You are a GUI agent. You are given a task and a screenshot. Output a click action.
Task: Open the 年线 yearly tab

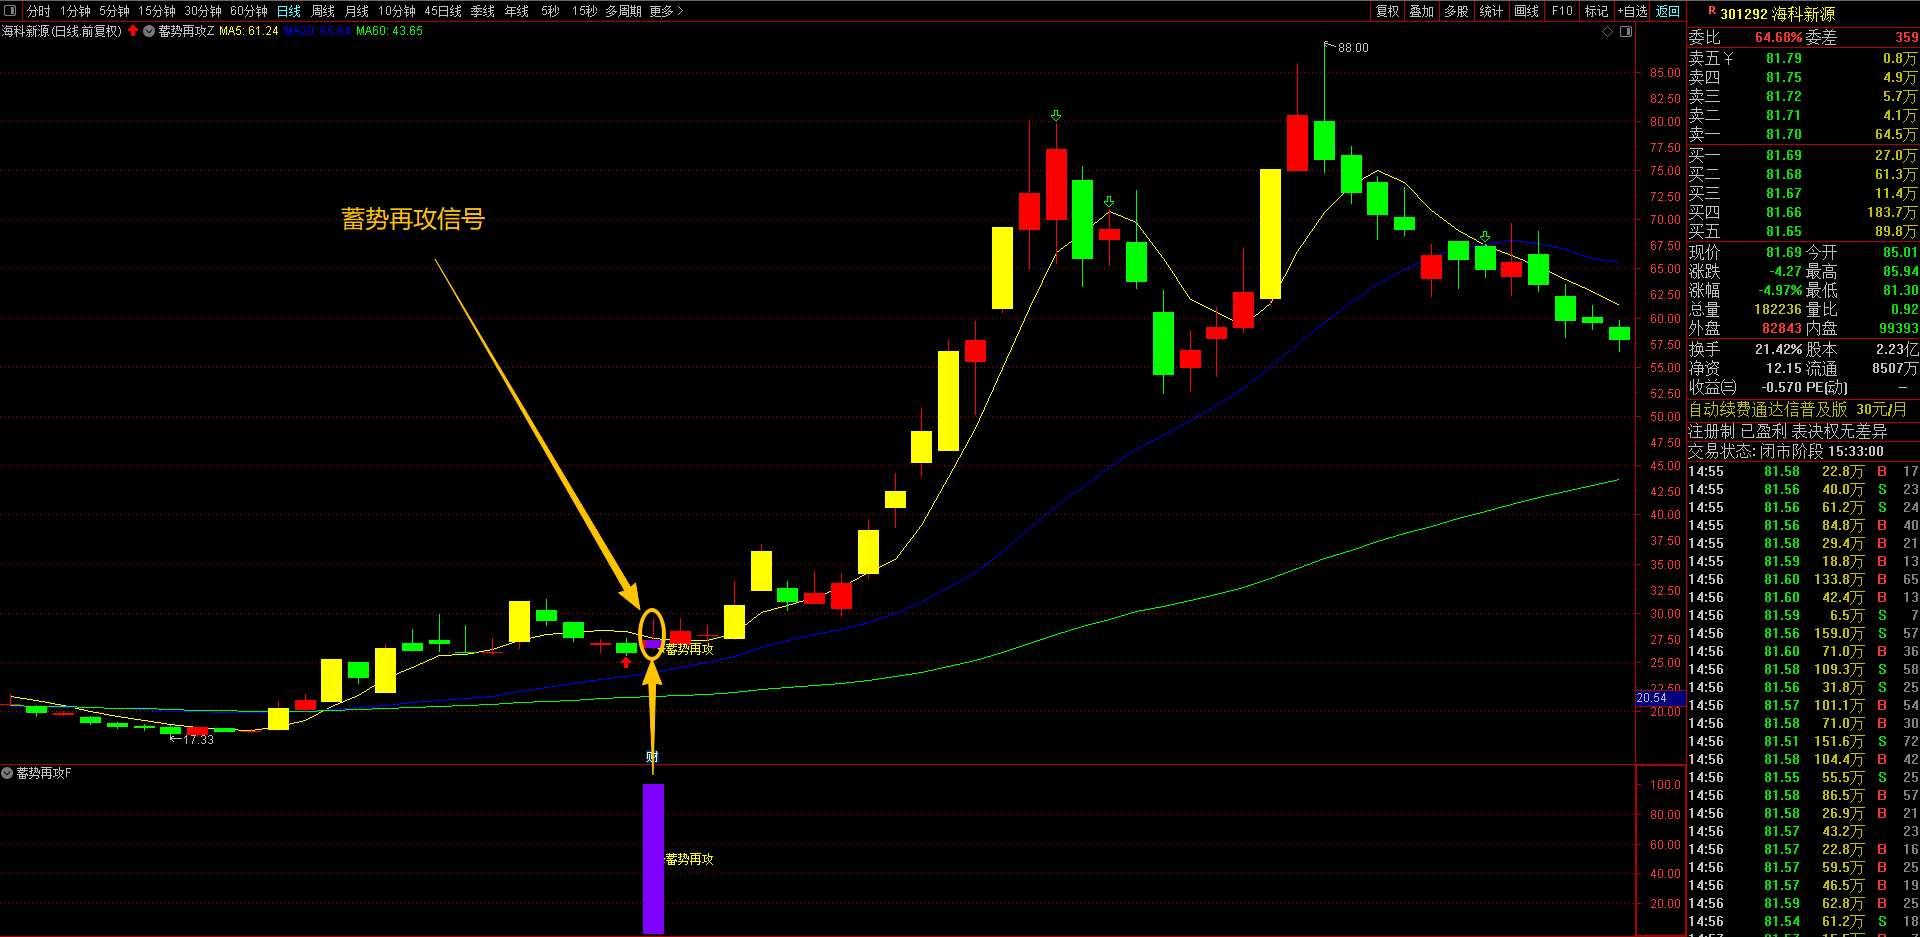(517, 11)
